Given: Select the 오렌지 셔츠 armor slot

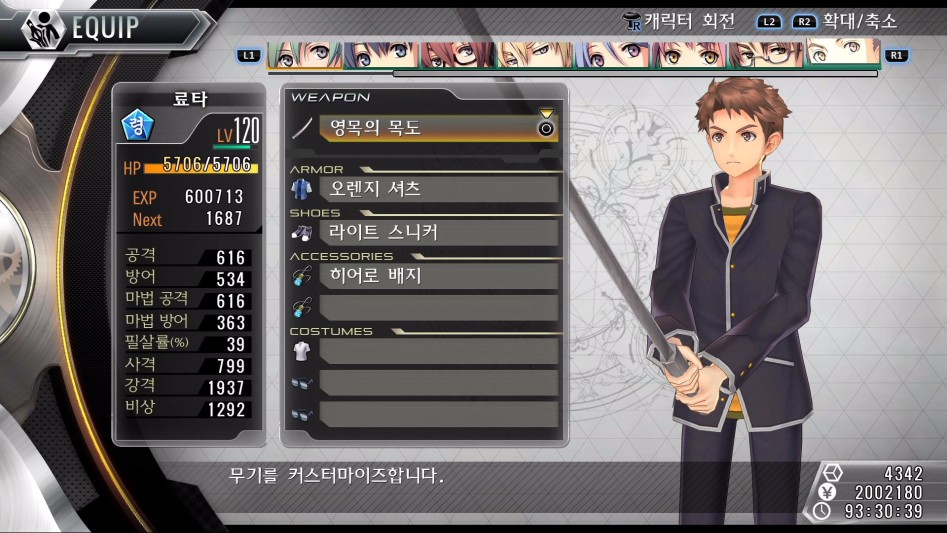Looking at the screenshot, I should 439,189.
